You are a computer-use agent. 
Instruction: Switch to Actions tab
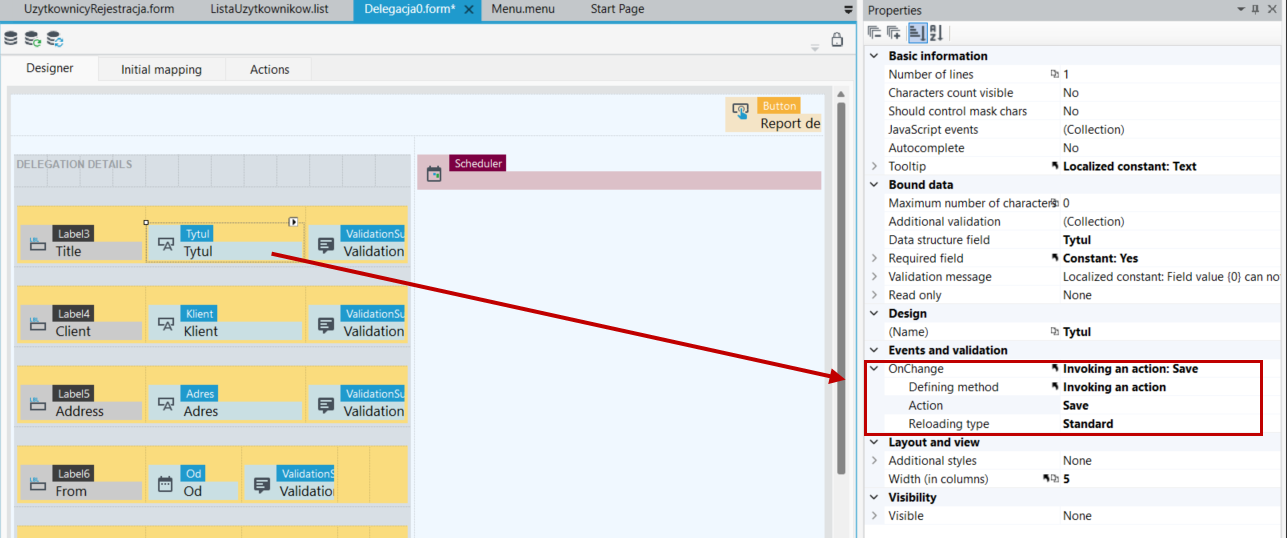pyautogui.click(x=269, y=69)
